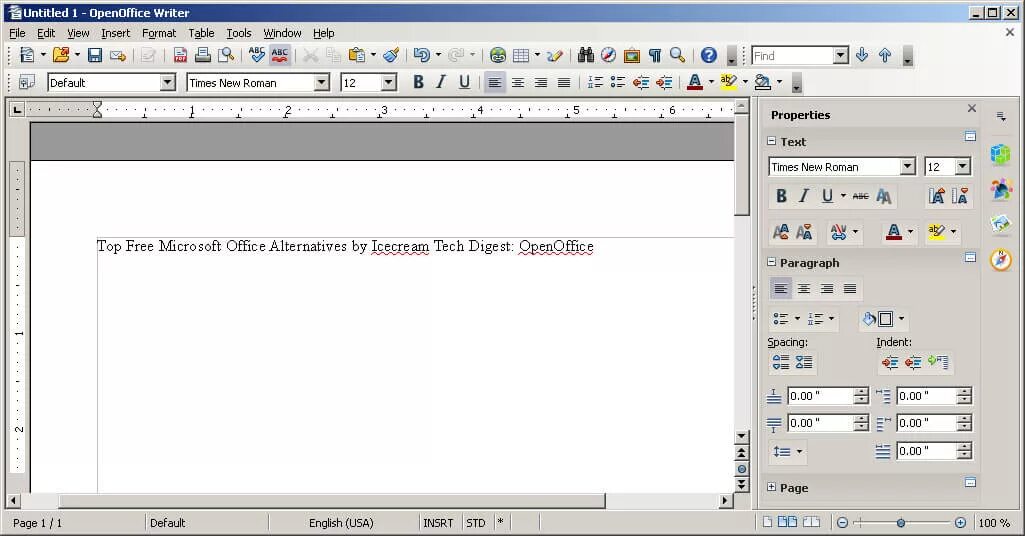1025x536 pixels.
Task: Save the document with the floppy icon
Action: [x=95, y=56]
